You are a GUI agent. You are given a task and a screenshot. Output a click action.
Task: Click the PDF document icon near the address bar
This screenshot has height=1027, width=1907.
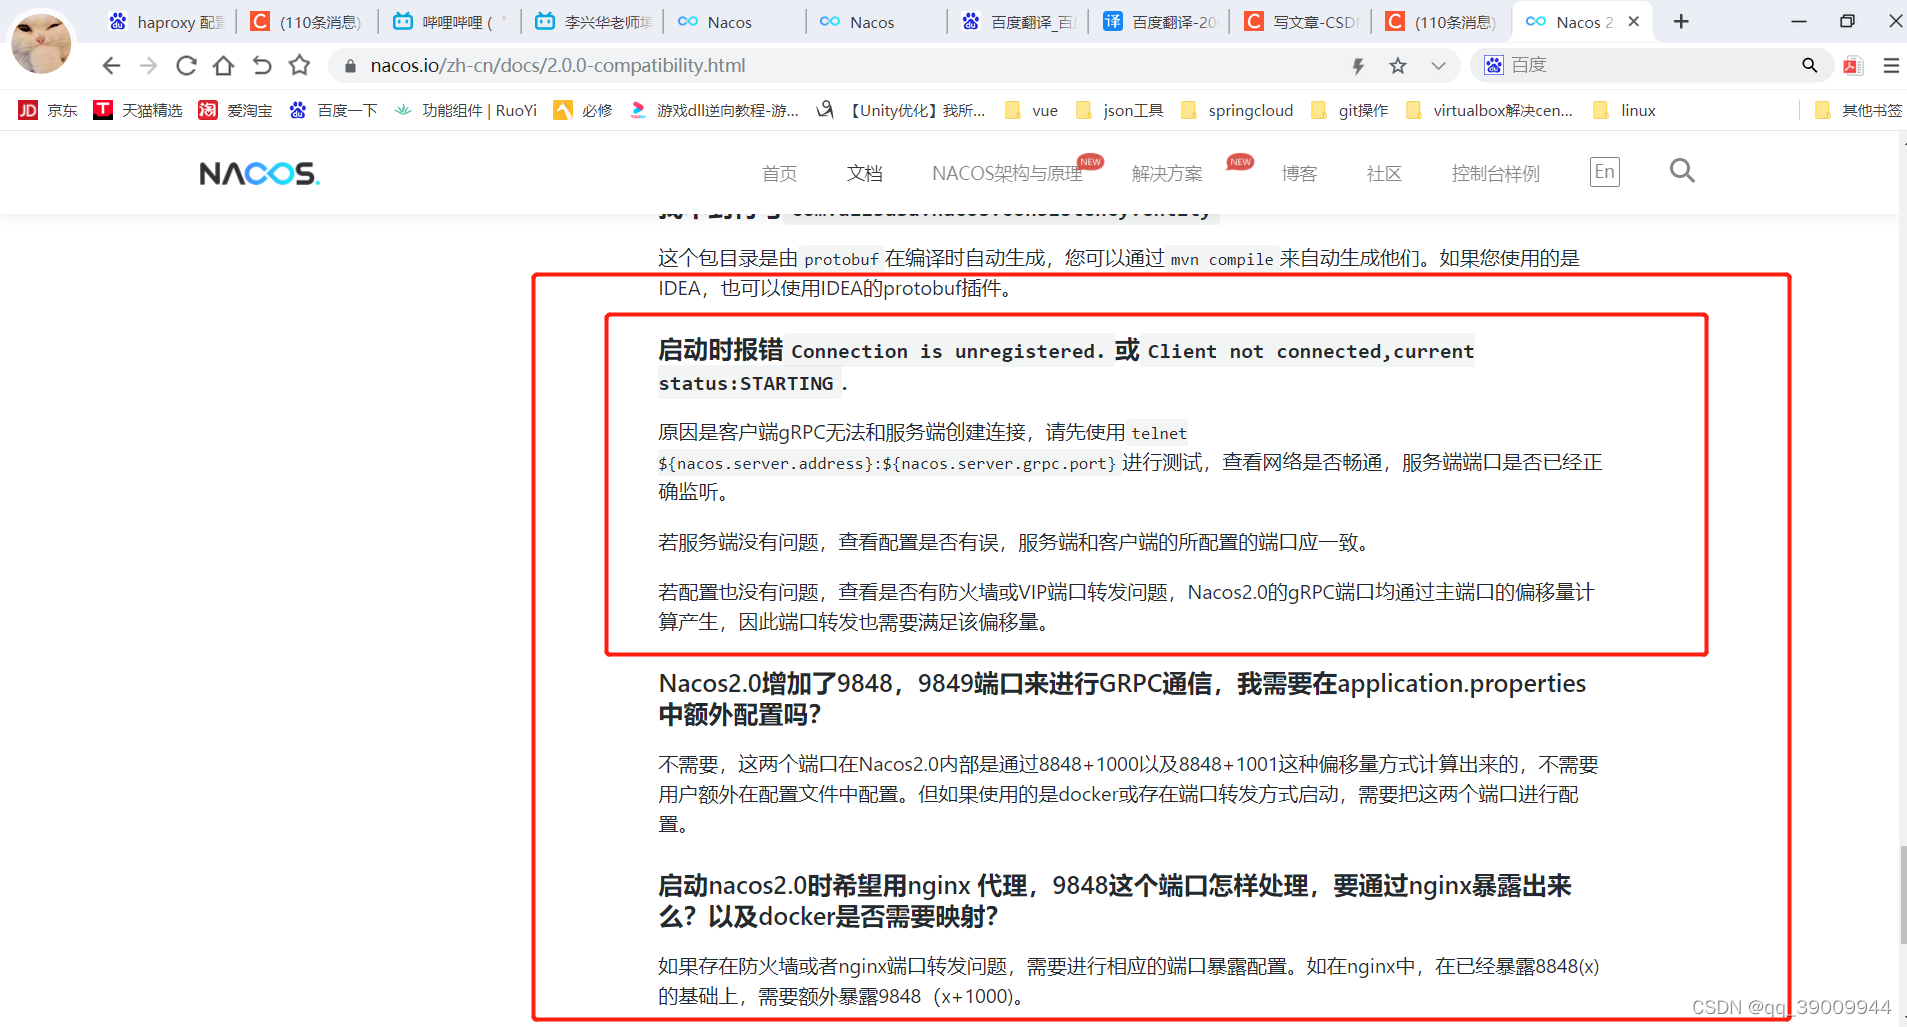pyautogui.click(x=1853, y=64)
